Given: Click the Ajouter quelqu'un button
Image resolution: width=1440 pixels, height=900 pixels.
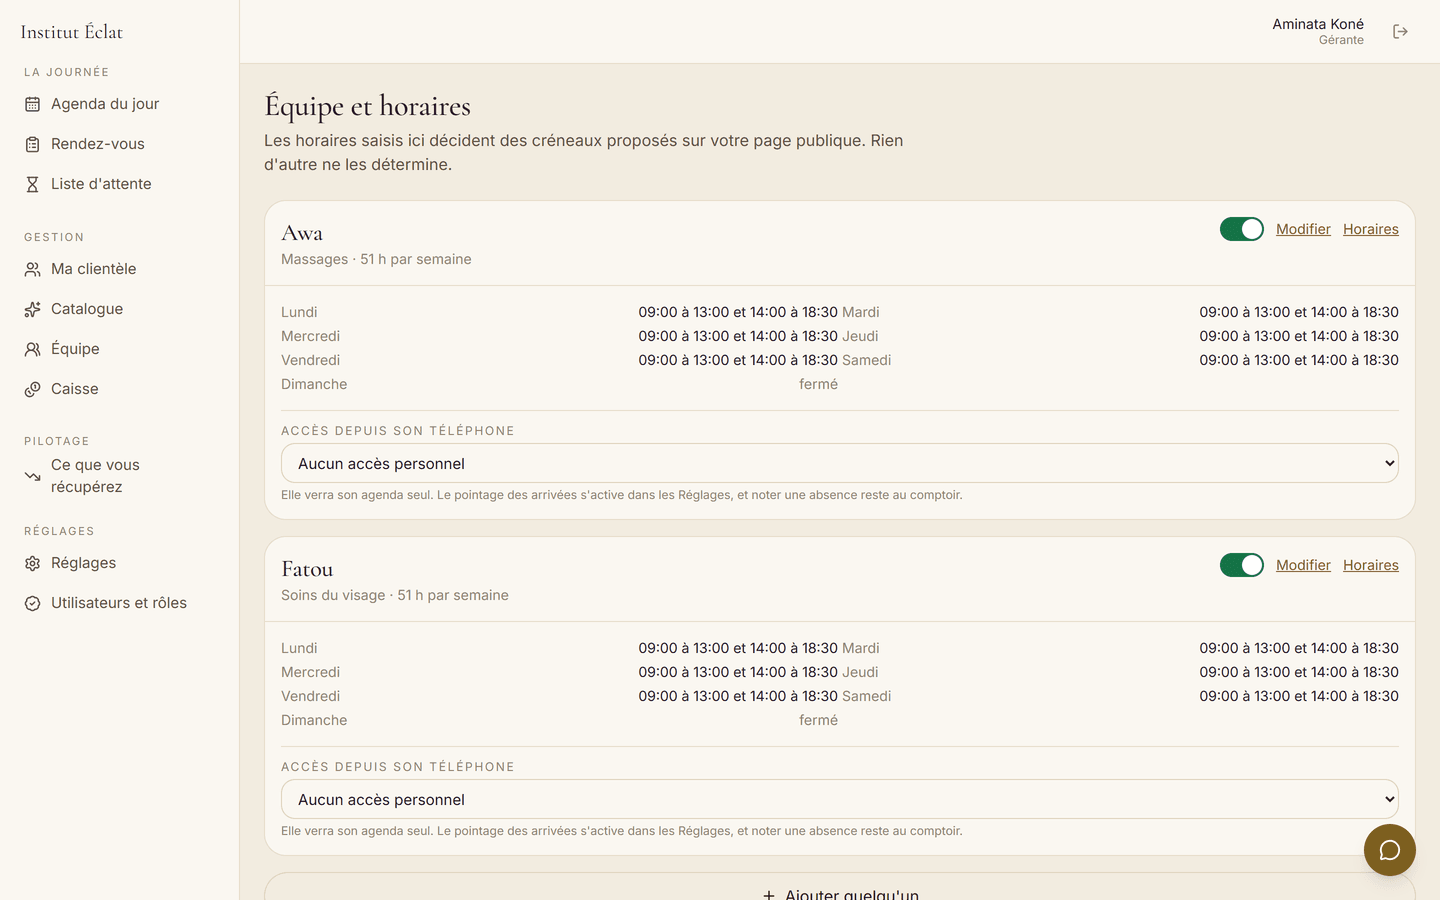Looking at the screenshot, I should coord(840,887).
